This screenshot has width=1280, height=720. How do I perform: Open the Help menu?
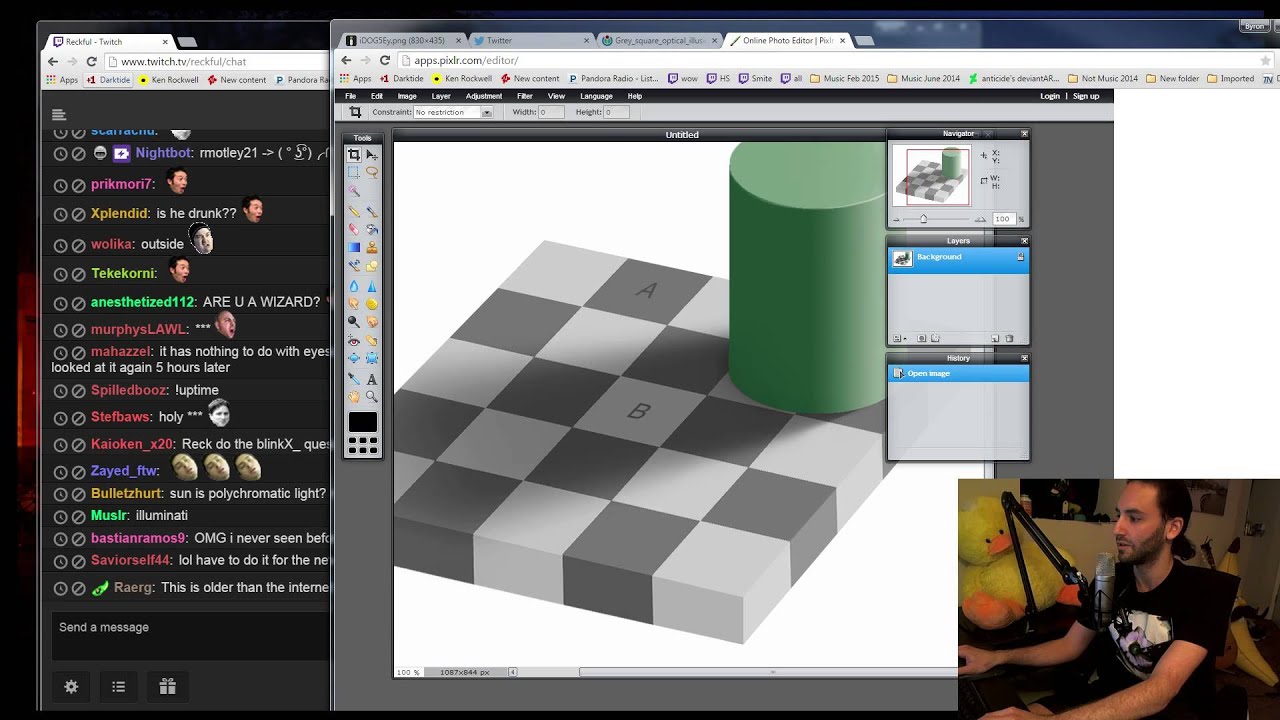(x=635, y=96)
